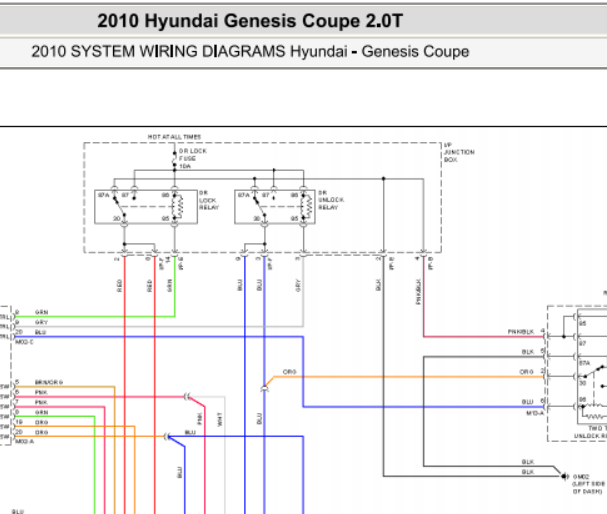
Task: Click the vertical "PNK/BLK" wire label
Action: (418, 291)
